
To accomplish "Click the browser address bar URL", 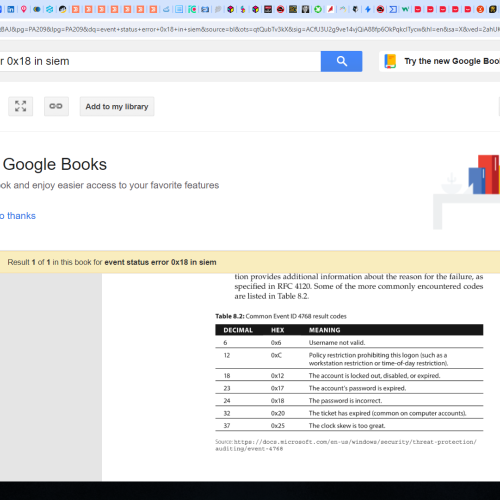I will tap(250, 29).
